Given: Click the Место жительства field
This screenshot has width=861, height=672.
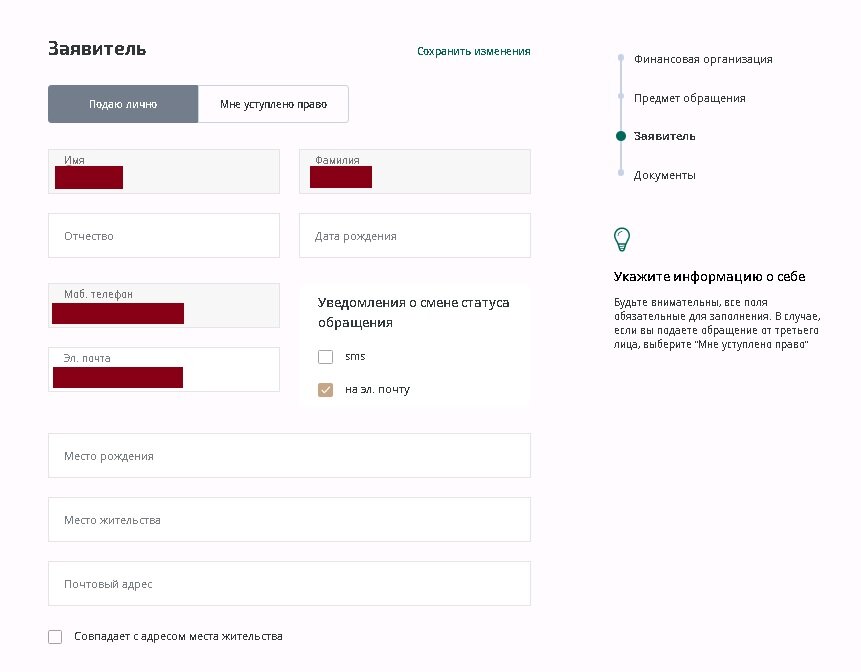Looking at the screenshot, I should pos(289,519).
